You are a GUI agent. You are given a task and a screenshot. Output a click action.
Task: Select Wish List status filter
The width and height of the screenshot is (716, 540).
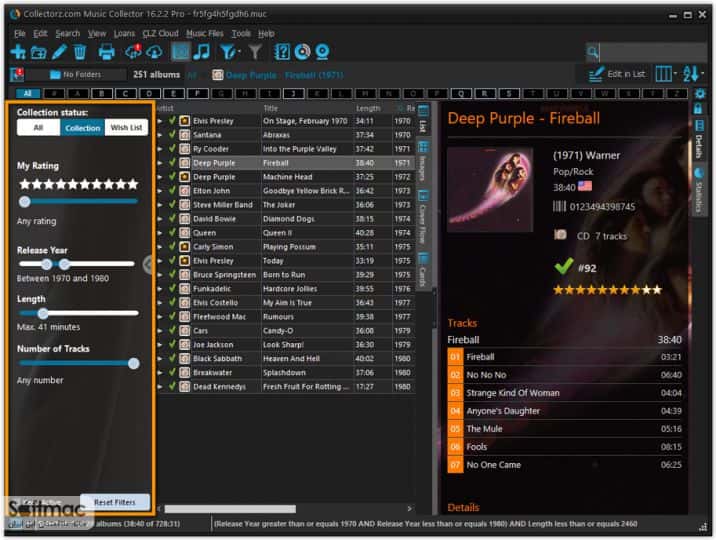point(126,128)
